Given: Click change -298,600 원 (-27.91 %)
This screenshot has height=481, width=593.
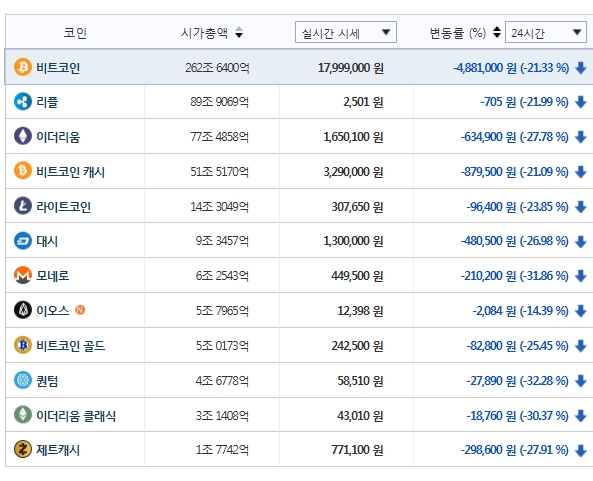Looking at the screenshot, I should (x=515, y=450).
